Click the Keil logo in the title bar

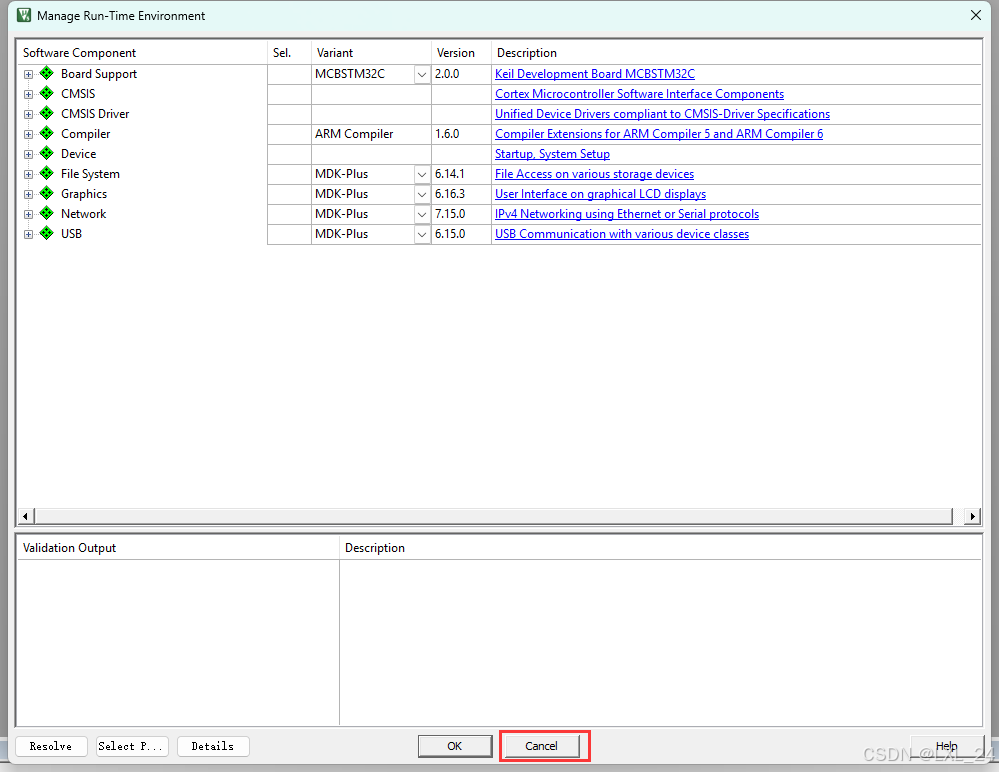[x=24, y=15]
